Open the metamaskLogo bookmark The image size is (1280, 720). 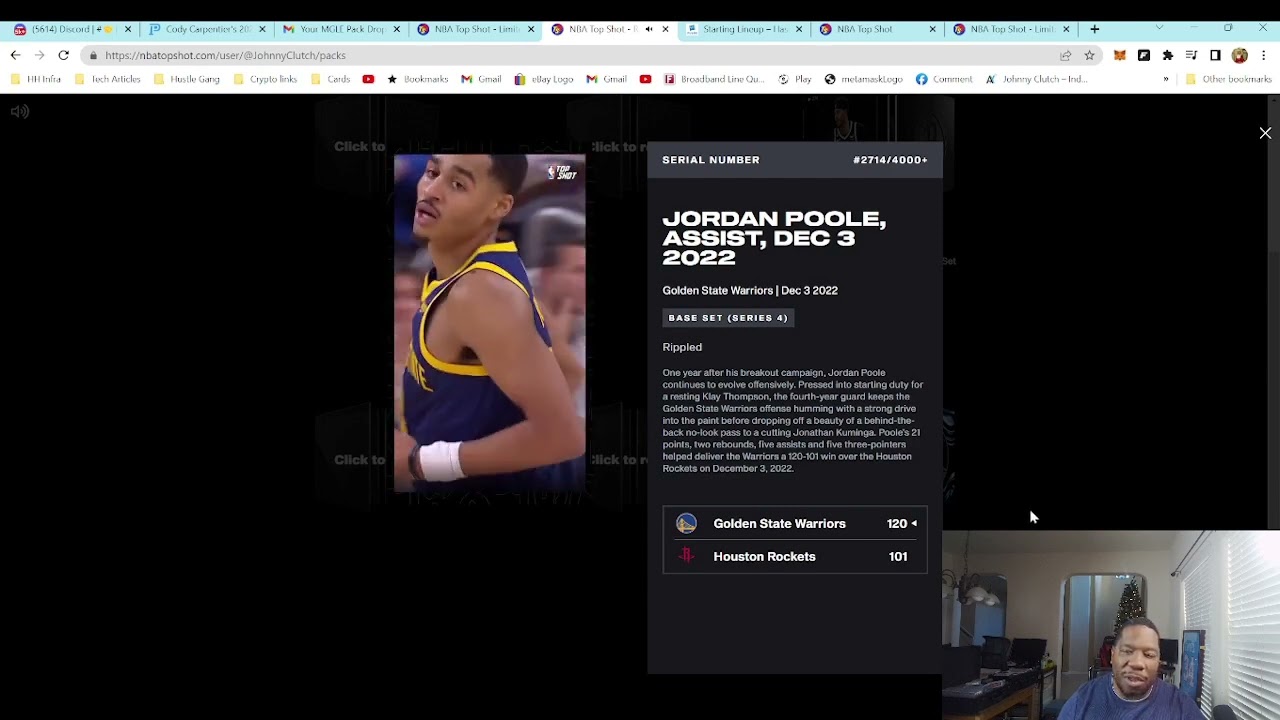pyautogui.click(x=864, y=79)
